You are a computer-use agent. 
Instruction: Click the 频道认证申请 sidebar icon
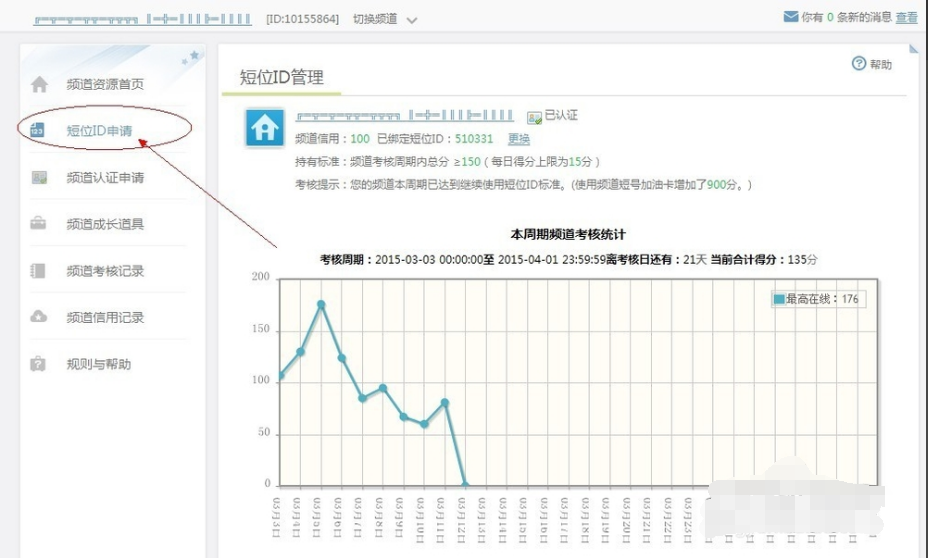pos(39,177)
